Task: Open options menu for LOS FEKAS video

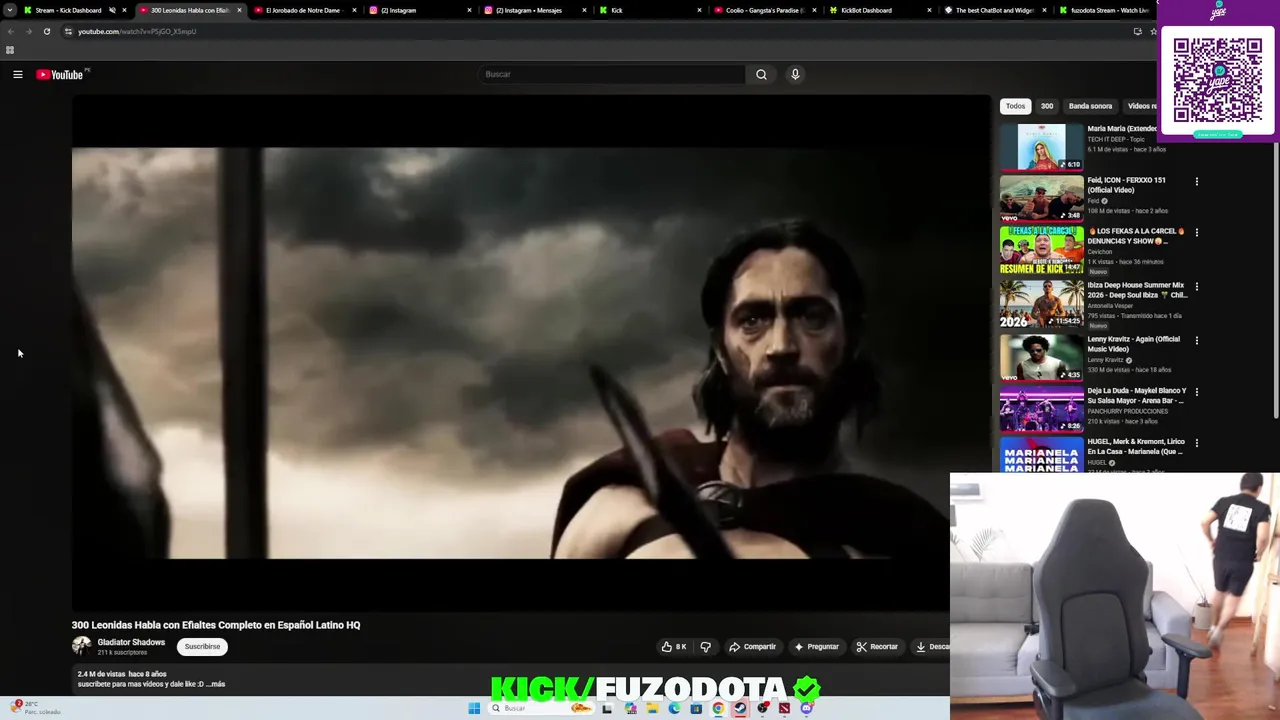Action: click(x=1196, y=232)
